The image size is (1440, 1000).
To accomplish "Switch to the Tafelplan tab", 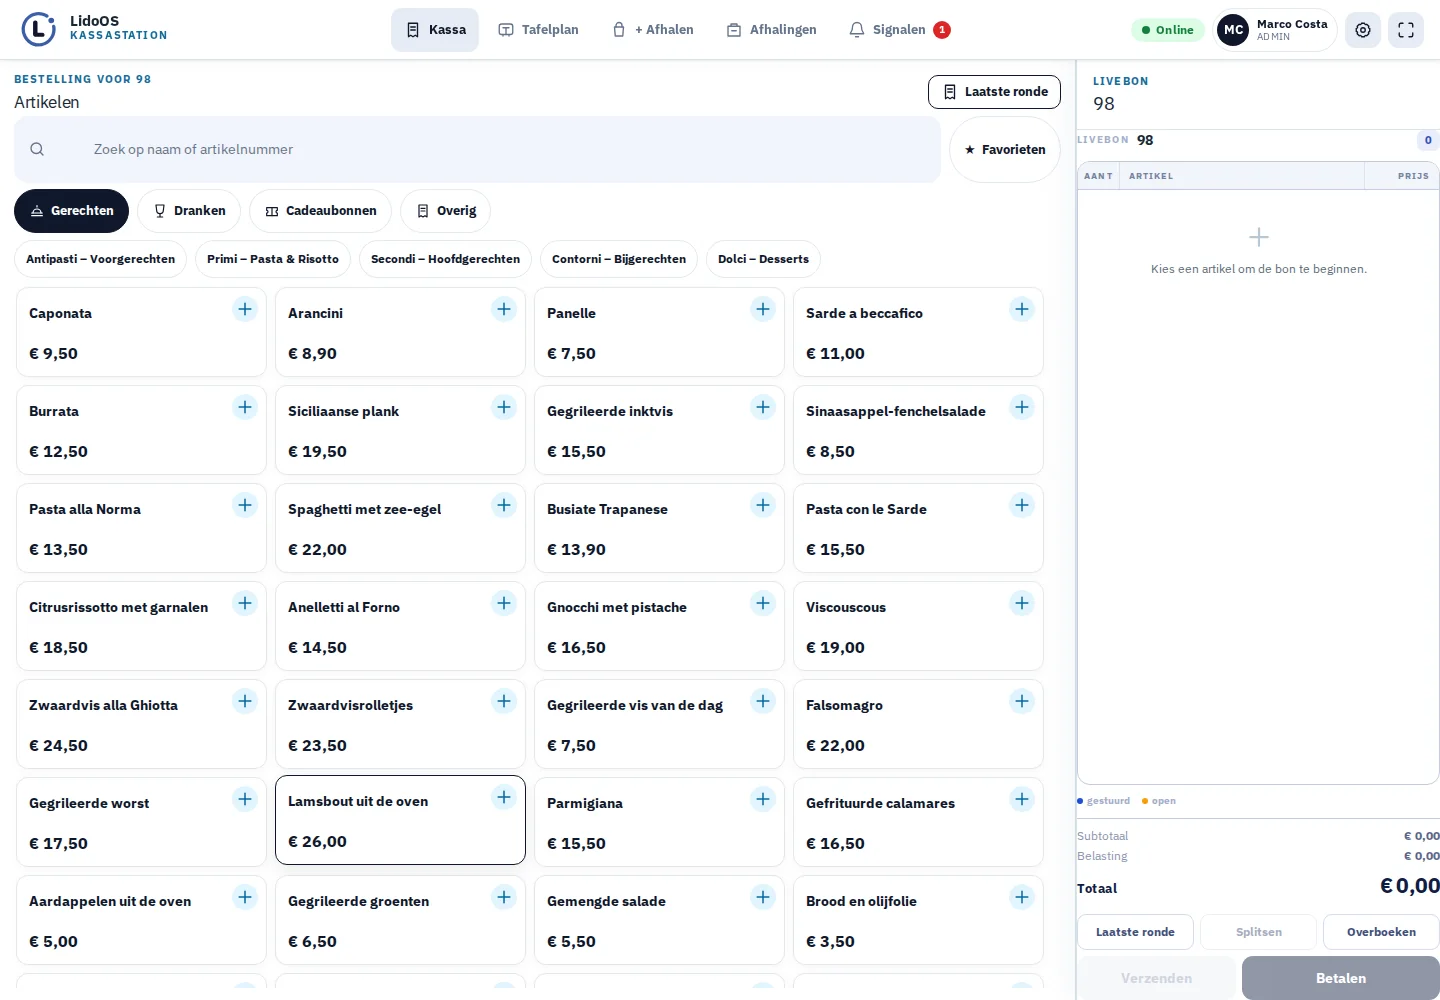I will tap(538, 30).
